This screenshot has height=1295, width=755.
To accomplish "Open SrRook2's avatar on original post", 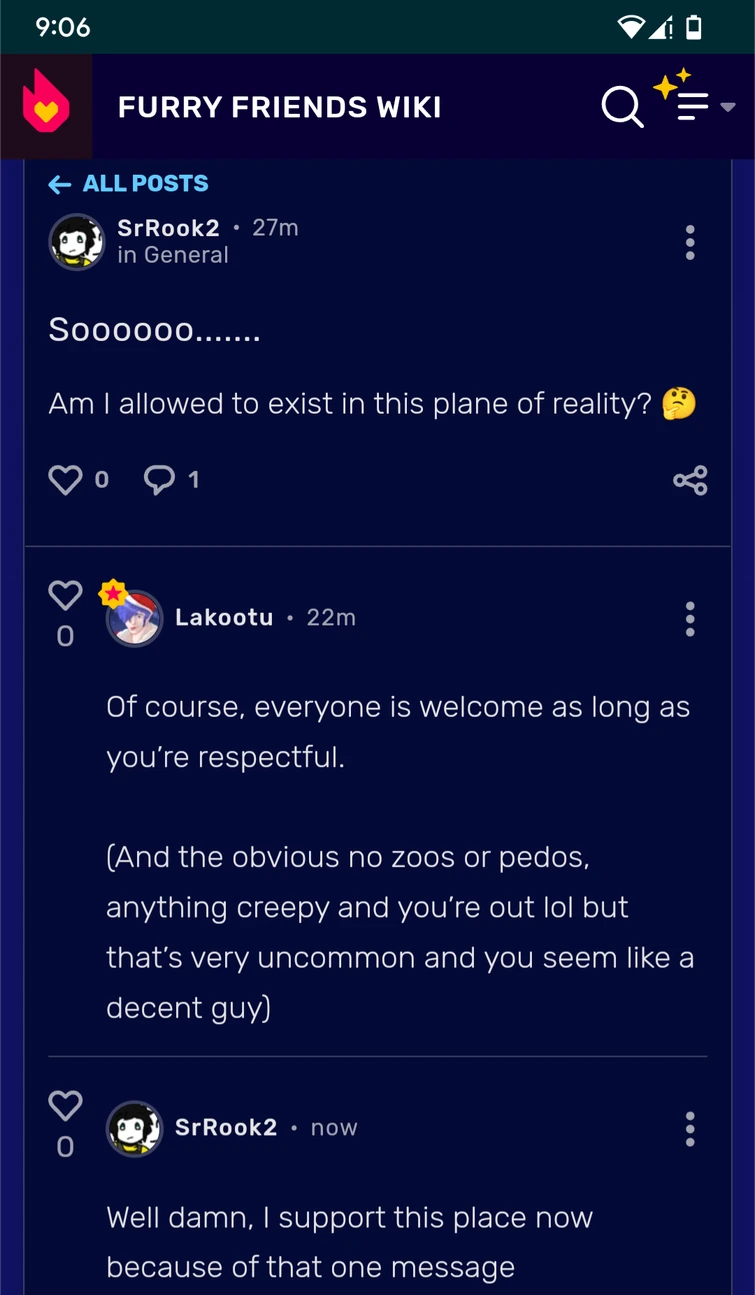I will 77,242.
